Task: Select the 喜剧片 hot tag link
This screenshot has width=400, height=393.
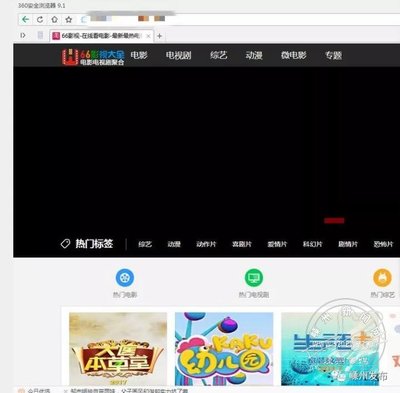Action: (242, 244)
